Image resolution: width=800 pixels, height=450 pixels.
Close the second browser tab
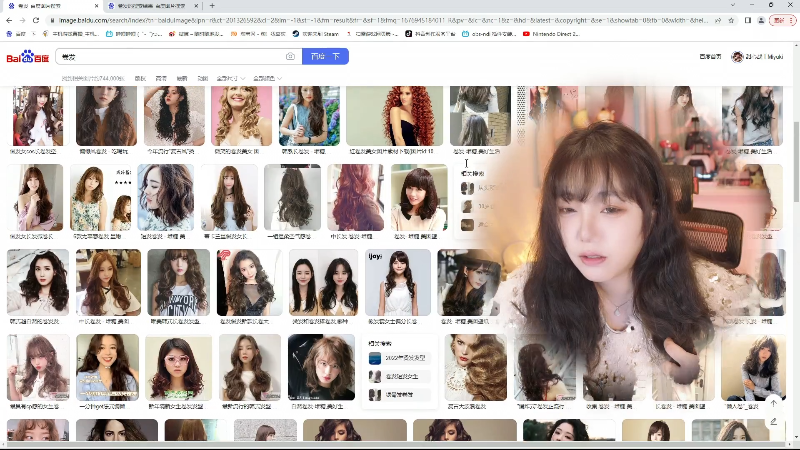click(196, 6)
